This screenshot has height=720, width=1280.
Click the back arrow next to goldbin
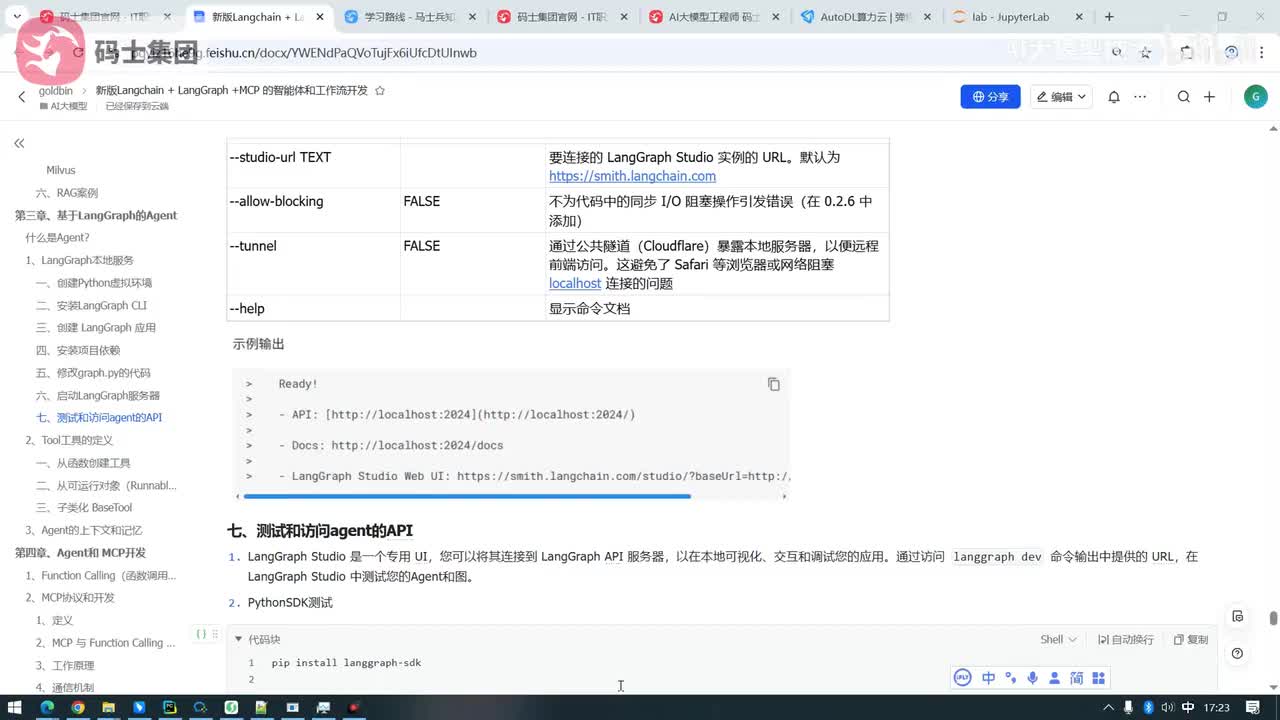click(x=22, y=97)
